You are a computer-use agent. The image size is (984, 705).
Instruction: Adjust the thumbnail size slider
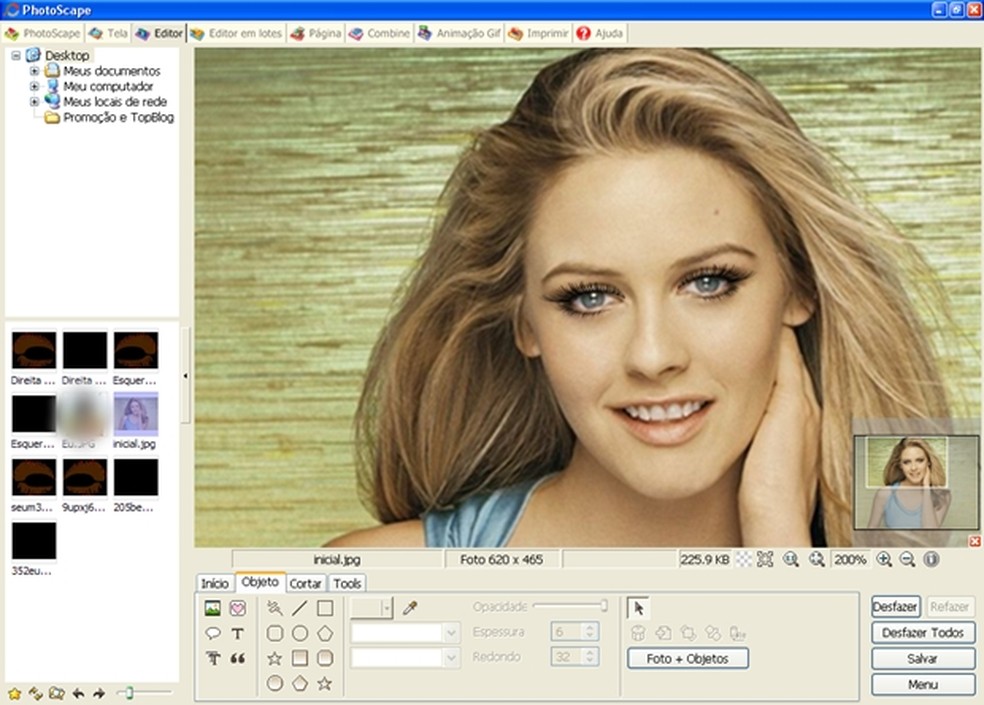(x=129, y=692)
